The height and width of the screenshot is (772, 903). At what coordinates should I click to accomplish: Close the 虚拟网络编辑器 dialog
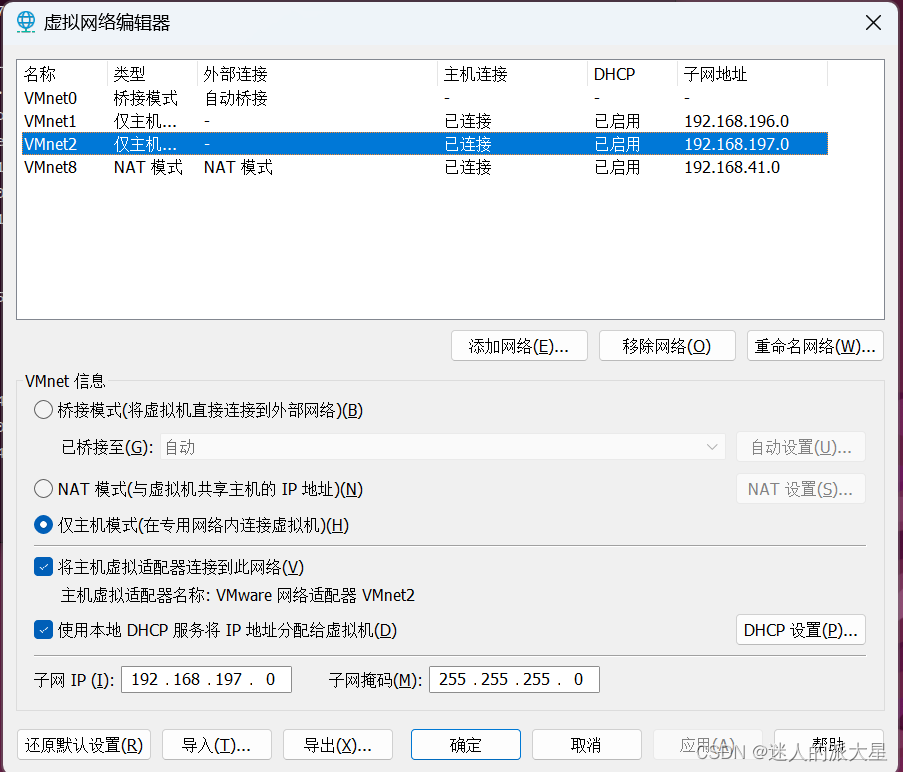[x=873, y=23]
